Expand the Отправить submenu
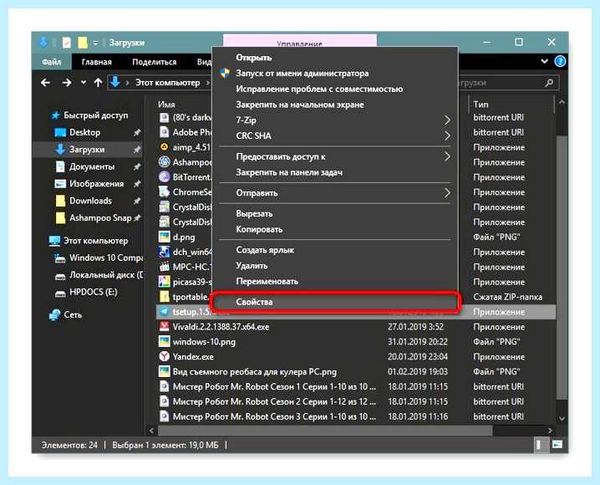 point(336,193)
